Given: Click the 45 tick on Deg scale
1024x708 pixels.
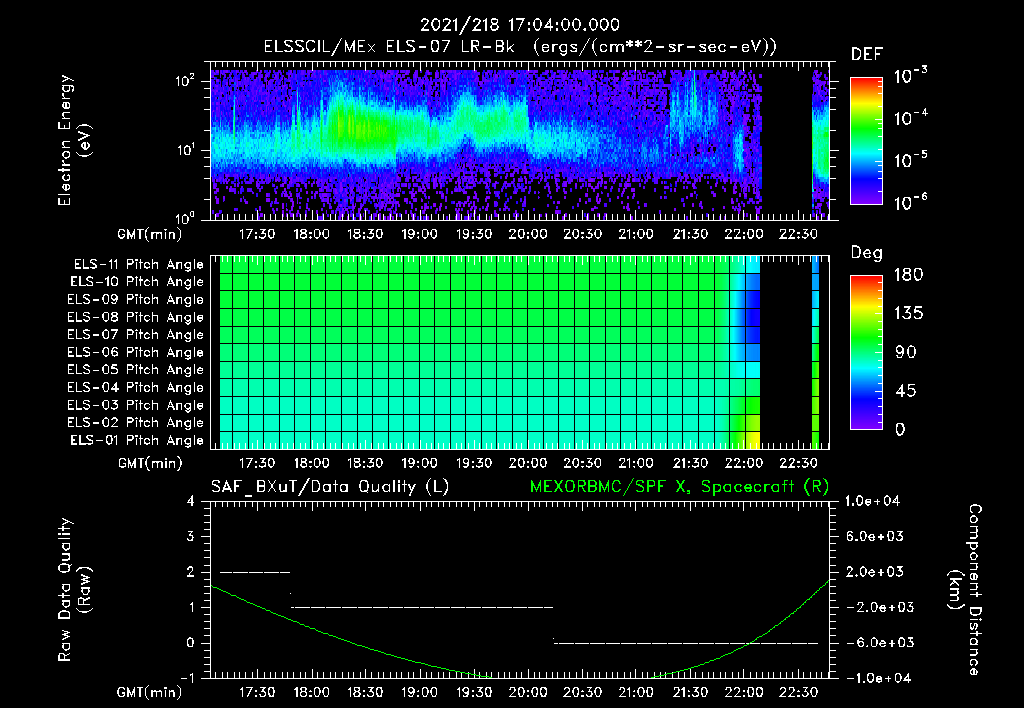Looking at the screenshot, I should 905,391.
